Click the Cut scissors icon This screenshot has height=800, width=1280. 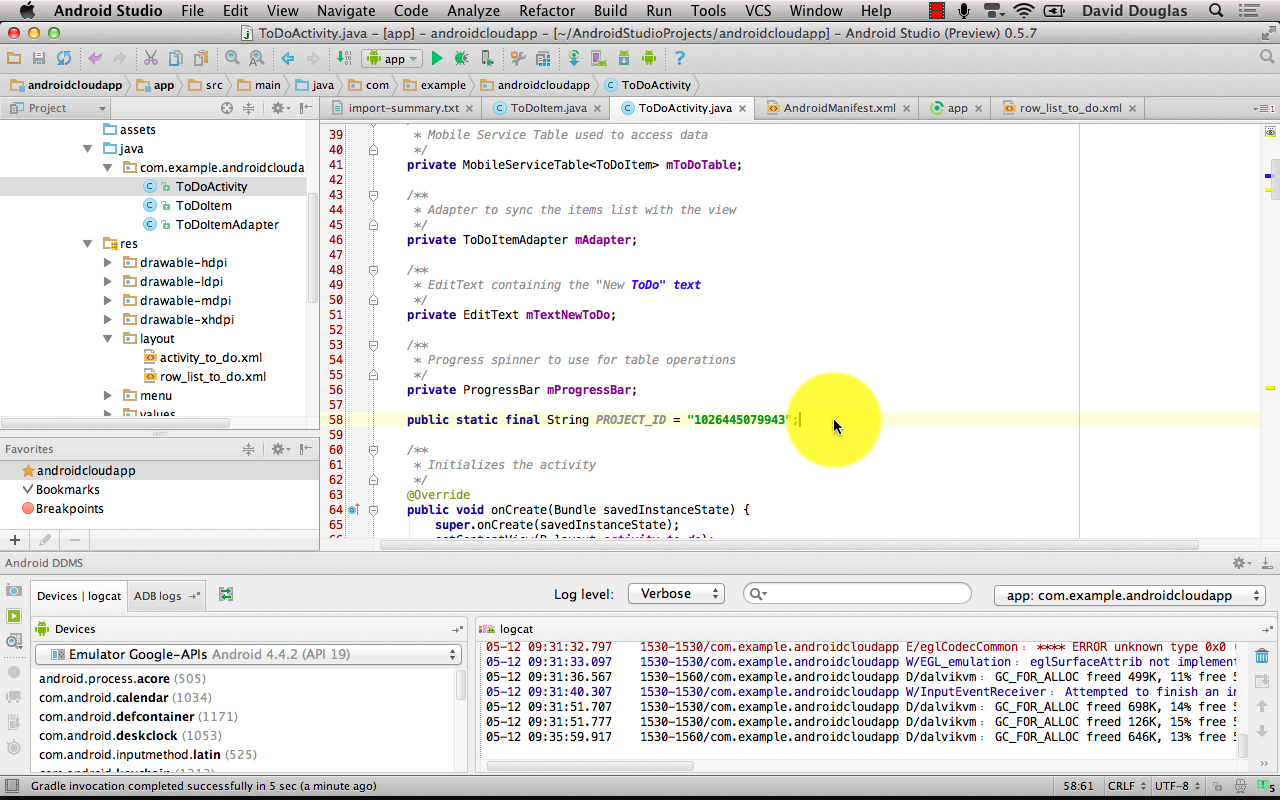tap(151, 59)
